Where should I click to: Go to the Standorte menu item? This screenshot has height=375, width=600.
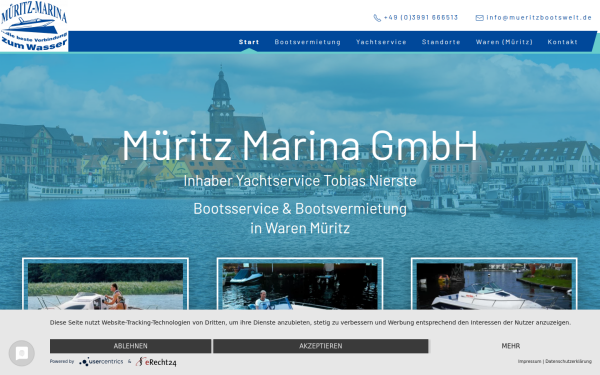click(x=441, y=42)
